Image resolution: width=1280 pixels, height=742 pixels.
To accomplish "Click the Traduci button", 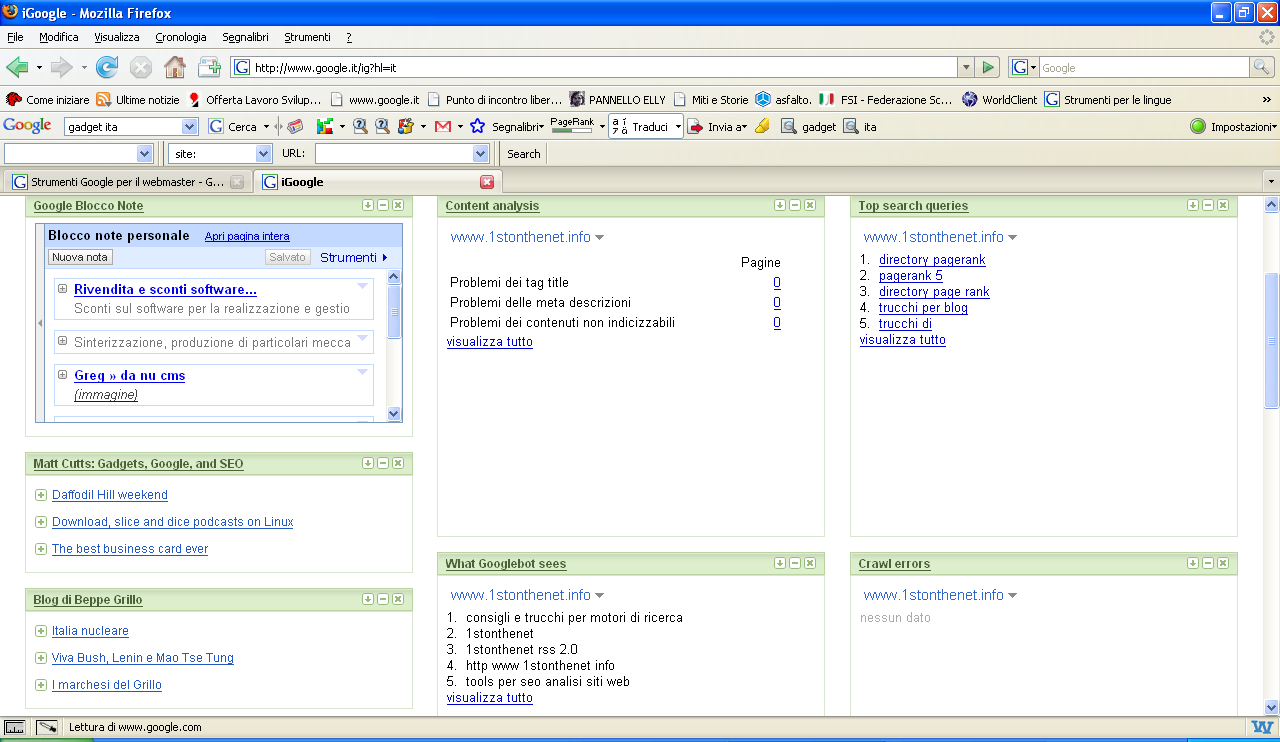I will tap(645, 127).
